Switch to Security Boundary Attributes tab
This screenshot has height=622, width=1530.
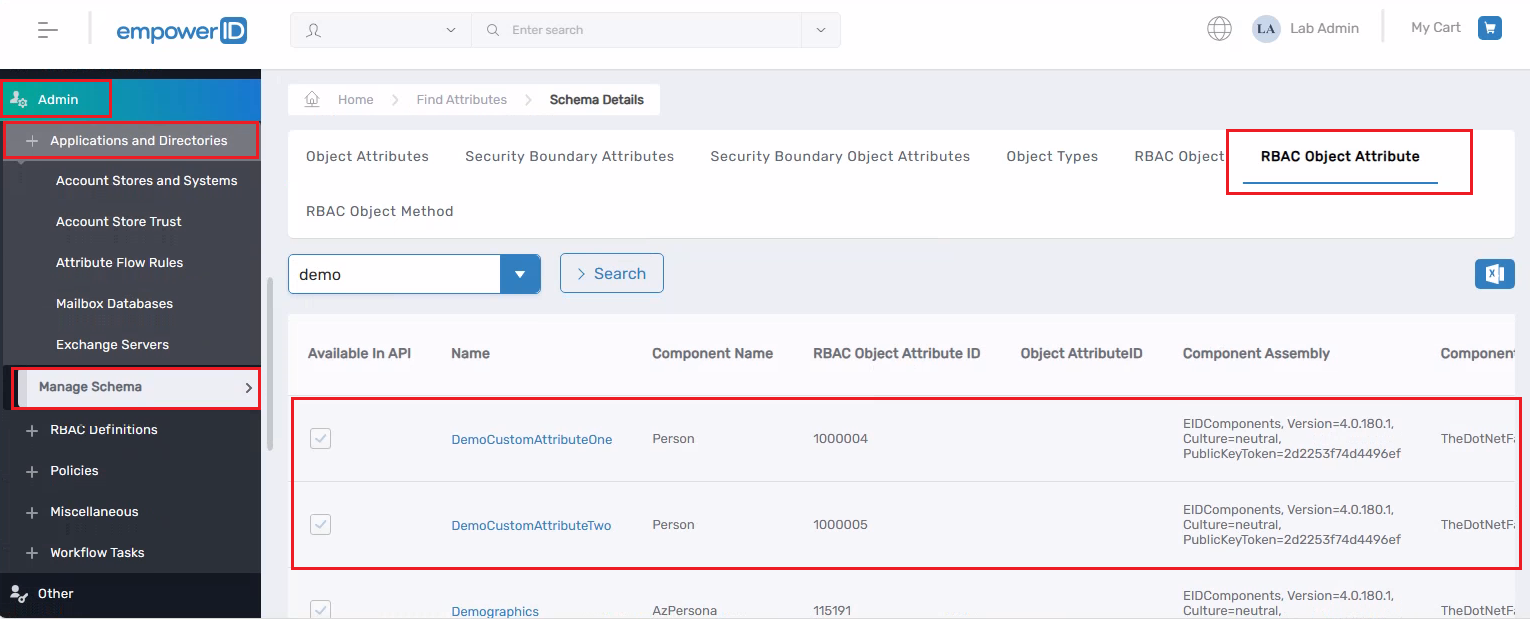569,156
